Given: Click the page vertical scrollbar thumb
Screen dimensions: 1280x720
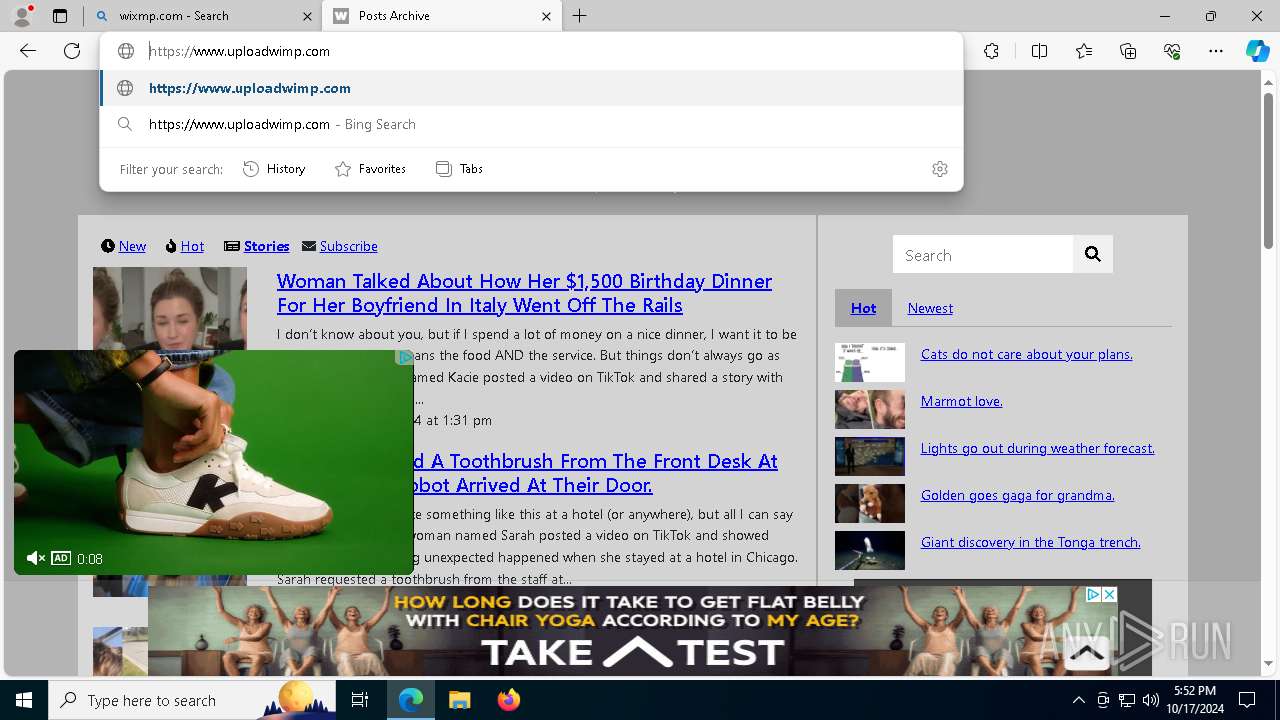Looking at the screenshot, I should click(x=1268, y=170).
